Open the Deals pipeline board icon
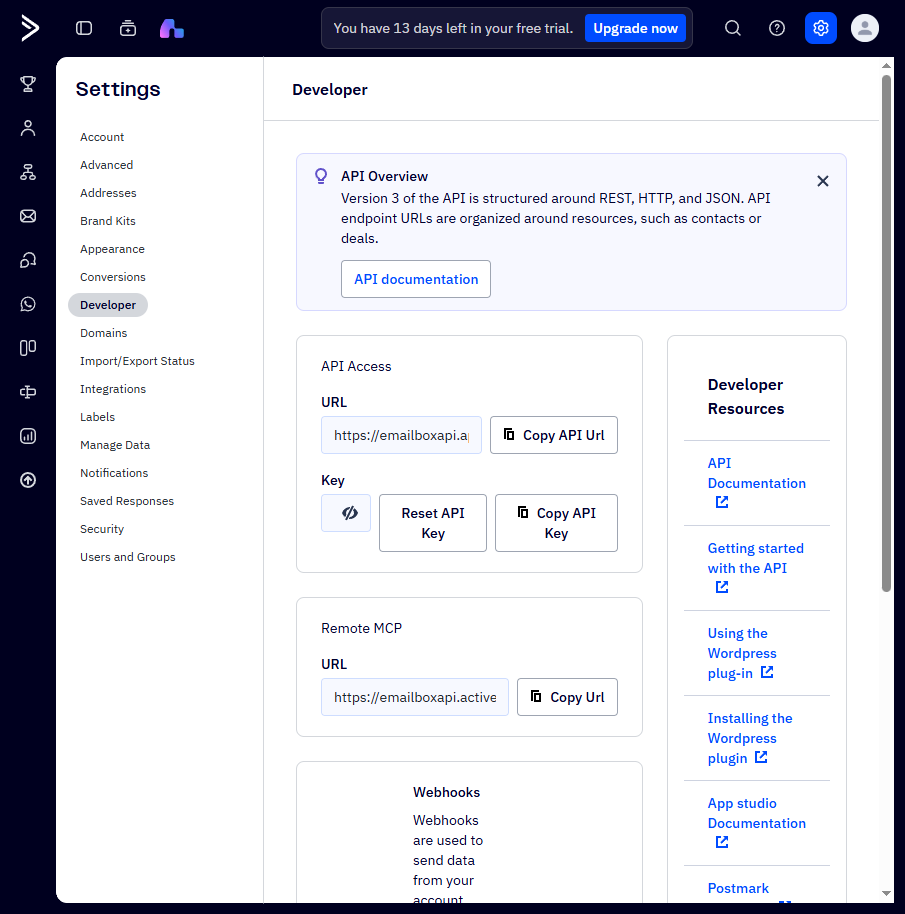 (x=28, y=348)
